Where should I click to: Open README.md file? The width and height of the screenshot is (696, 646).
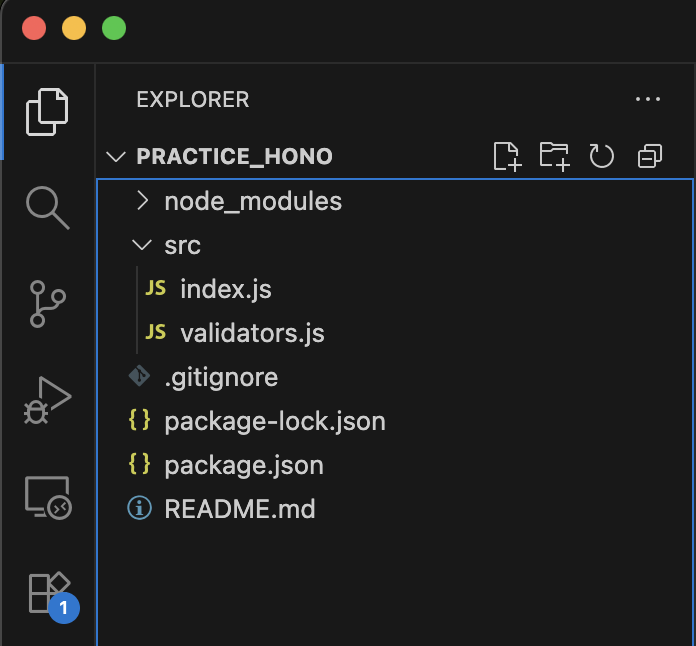coord(239,509)
